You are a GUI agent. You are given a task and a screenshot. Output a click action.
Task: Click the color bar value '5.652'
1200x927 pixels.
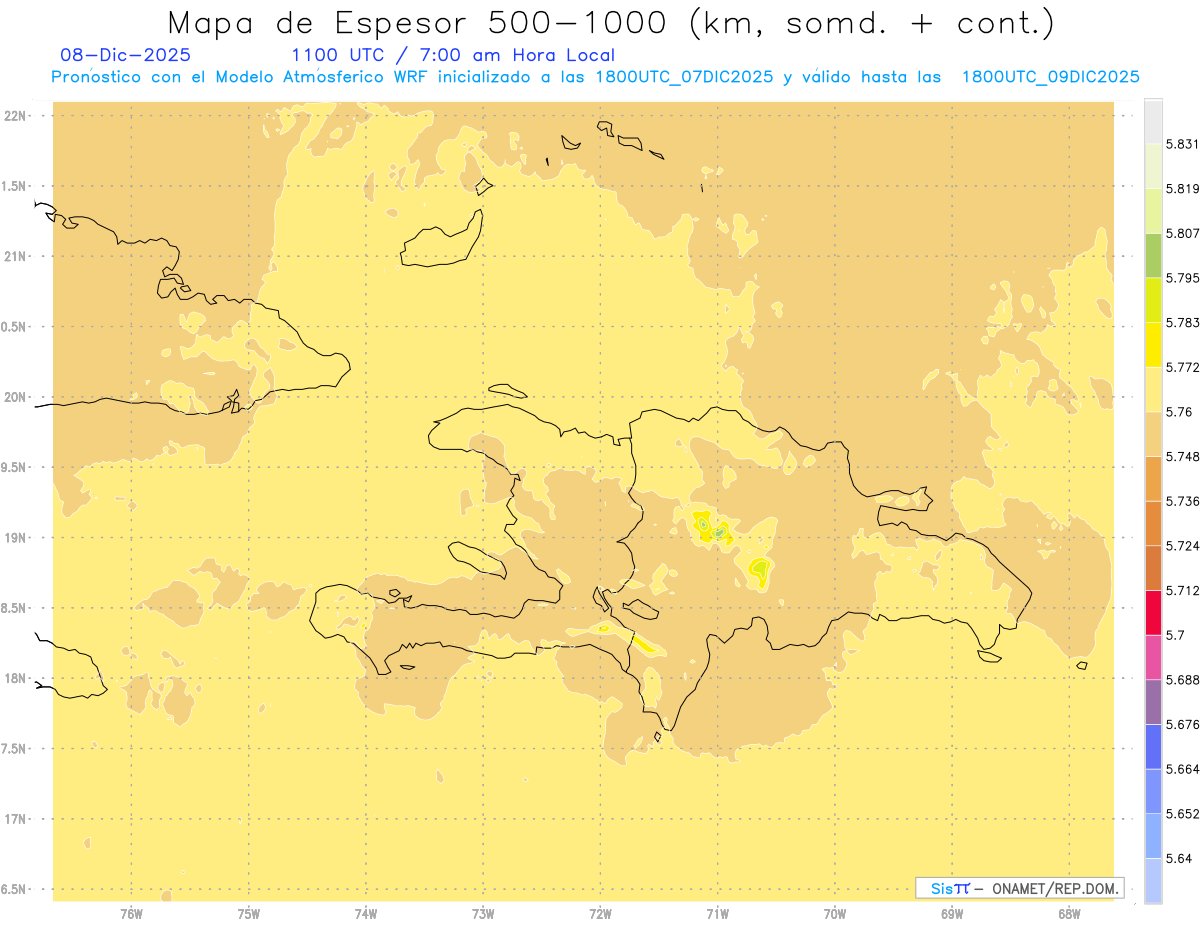point(1182,813)
